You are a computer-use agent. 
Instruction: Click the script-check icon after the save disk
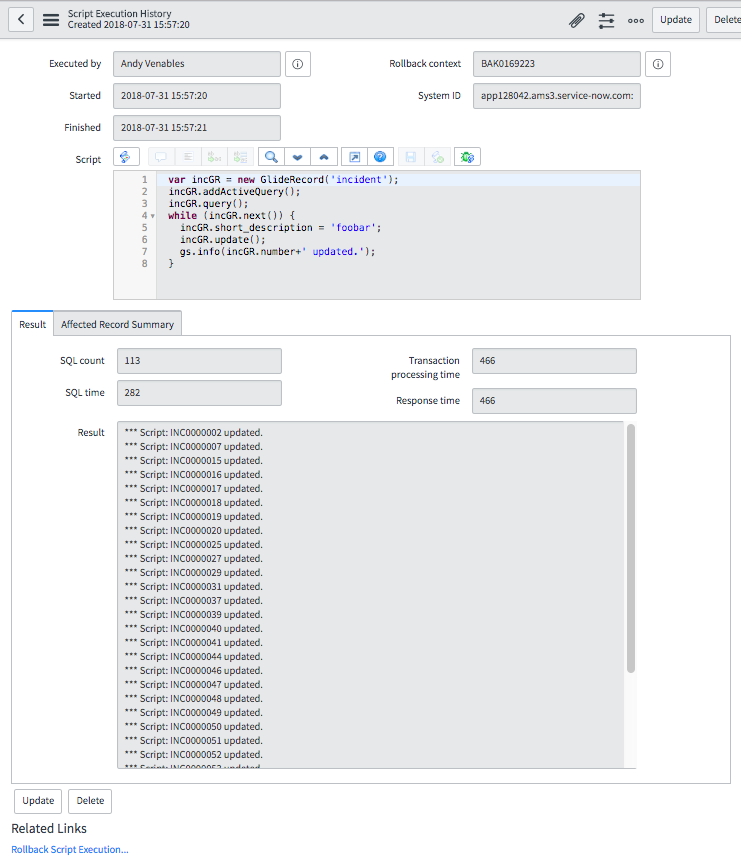(x=438, y=157)
